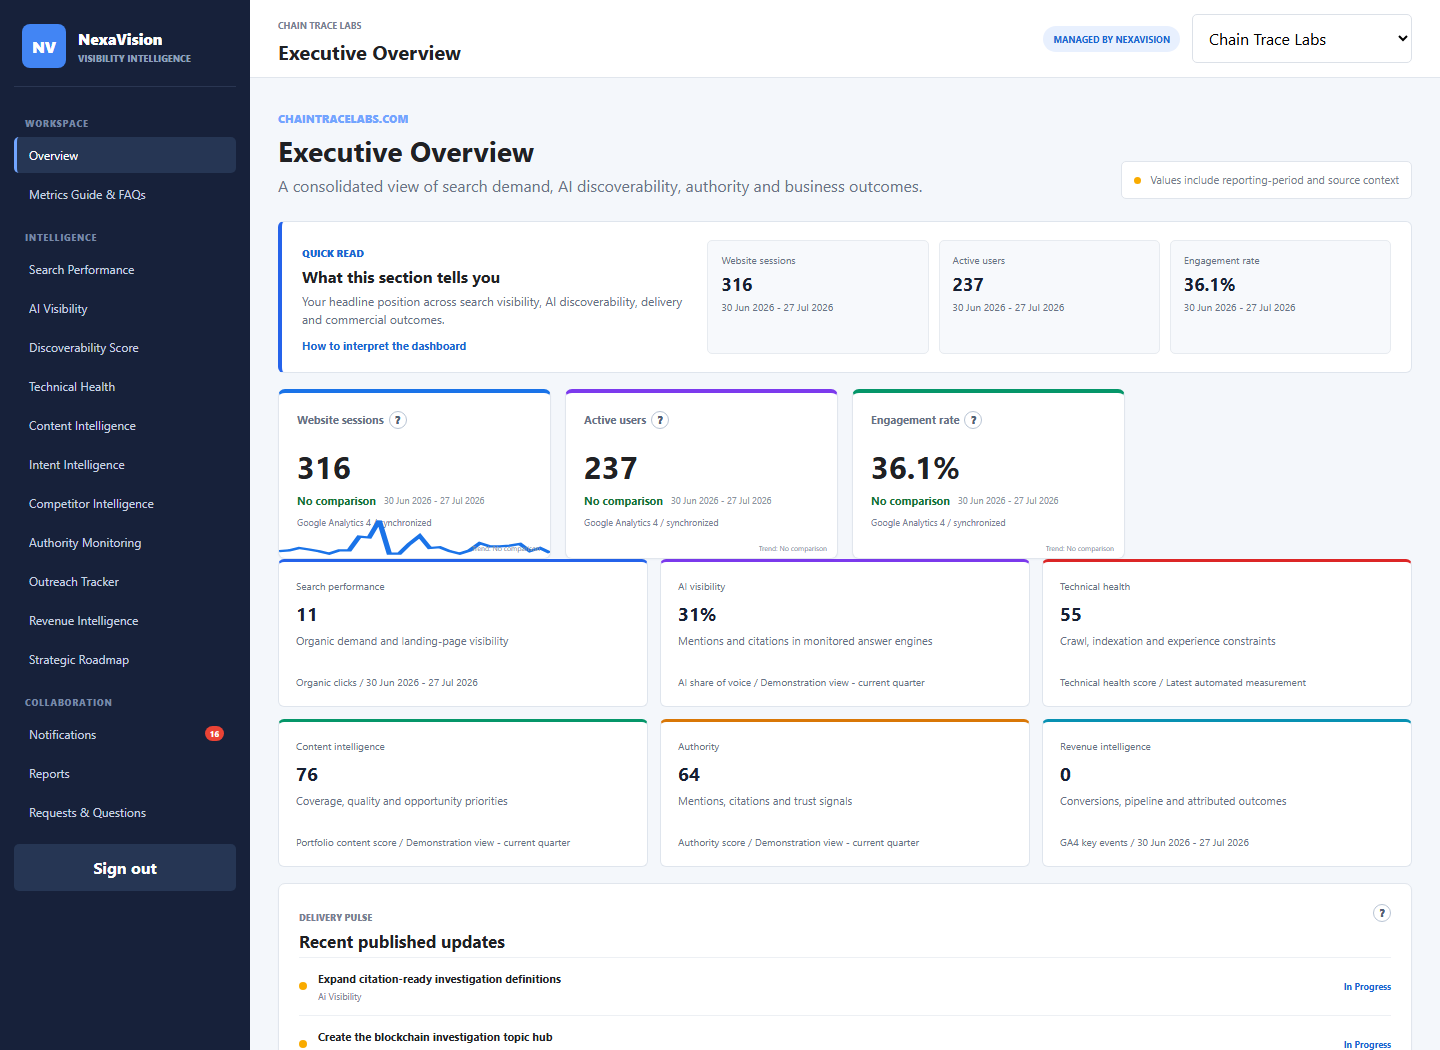Open Metrics Guide & FAQs

pos(125,194)
